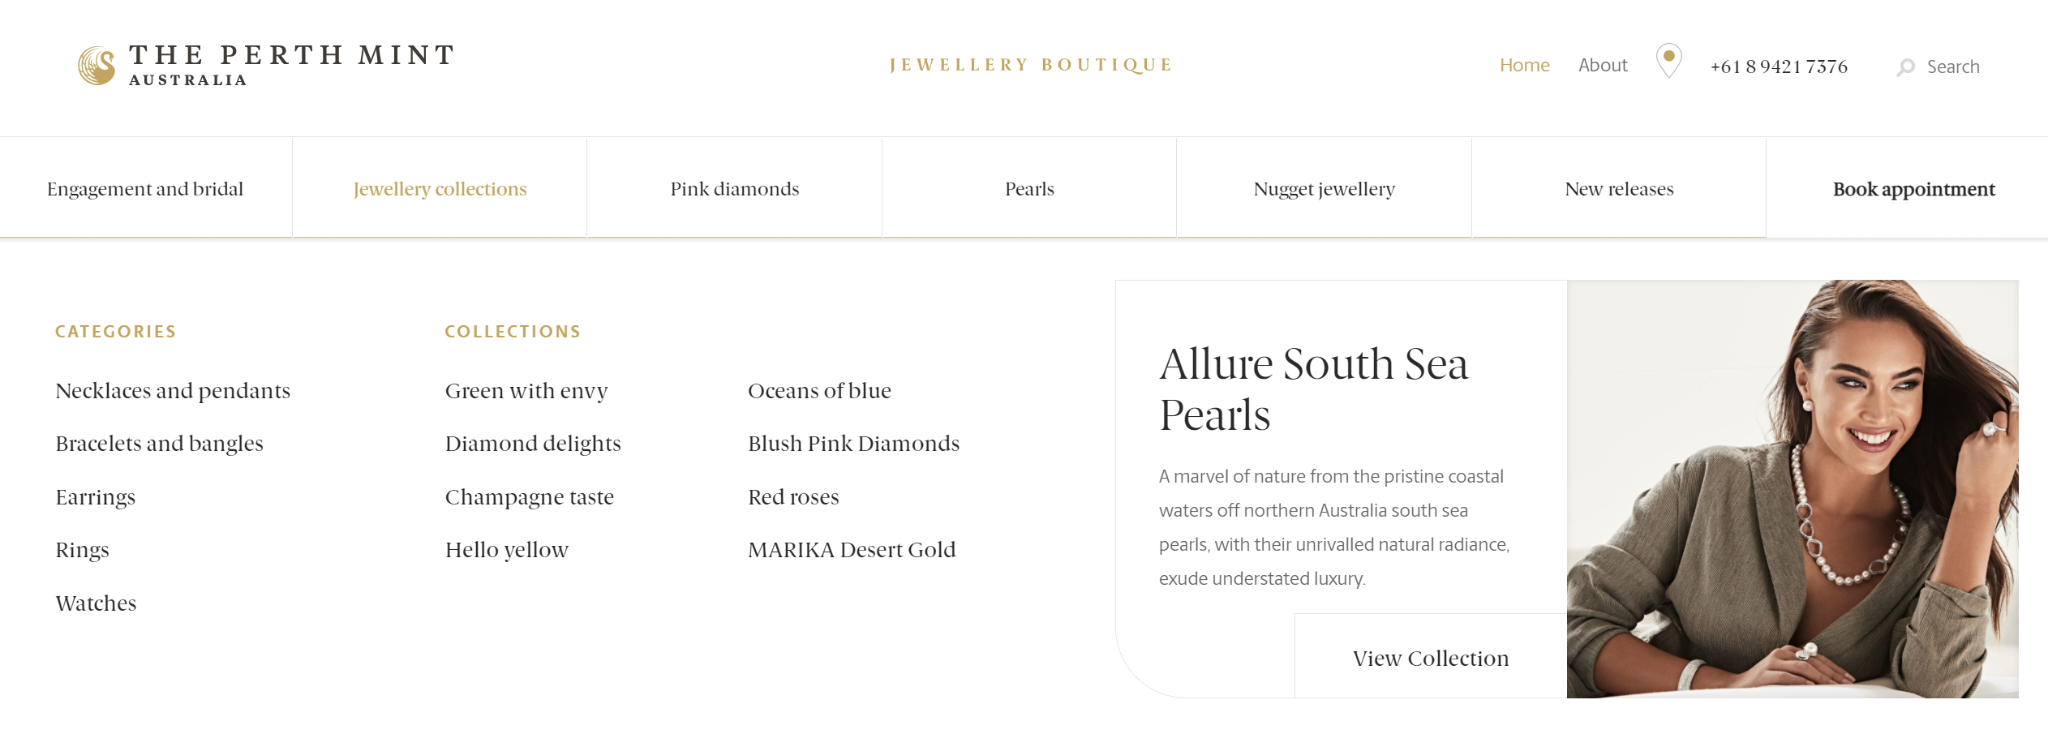Image resolution: width=2048 pixels, height=732 pixels.
Task: Select the New releases tab
Action: pos(1619,189)
